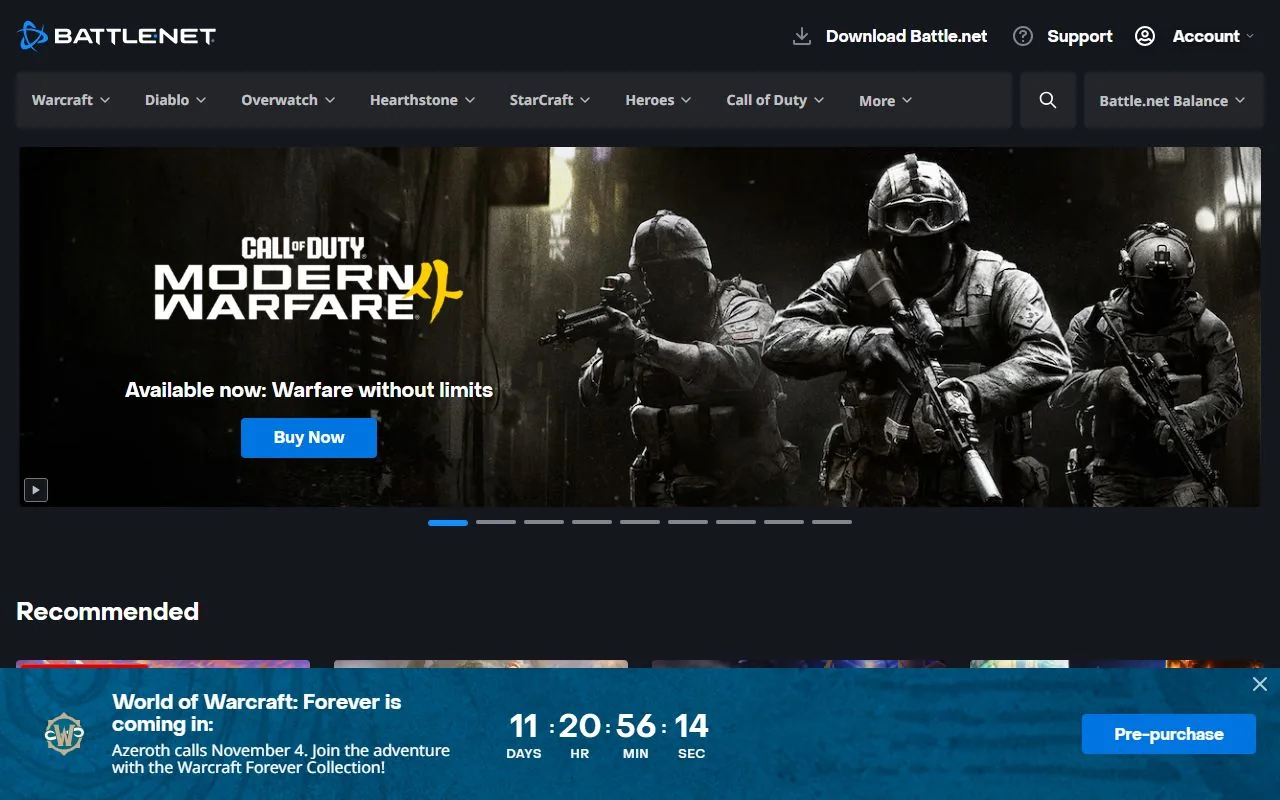This screenshot has width=1280, height=800.
Task: Click 'Available now: Warfare without limits' text
Action: (x=309, y=390)
